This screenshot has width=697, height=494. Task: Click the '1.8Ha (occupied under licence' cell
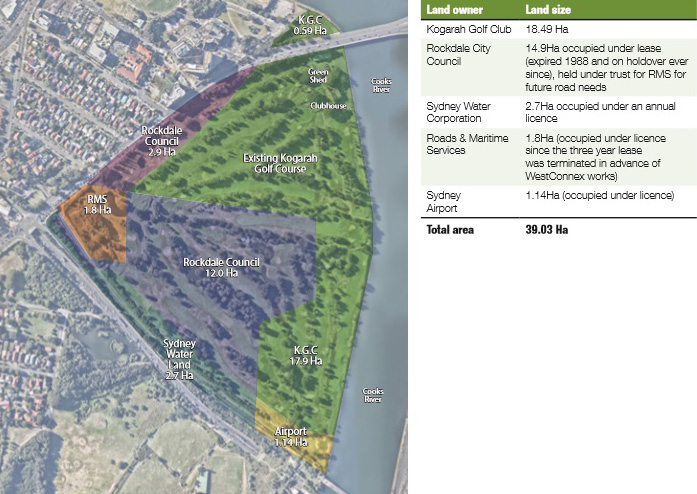[596, 157]
